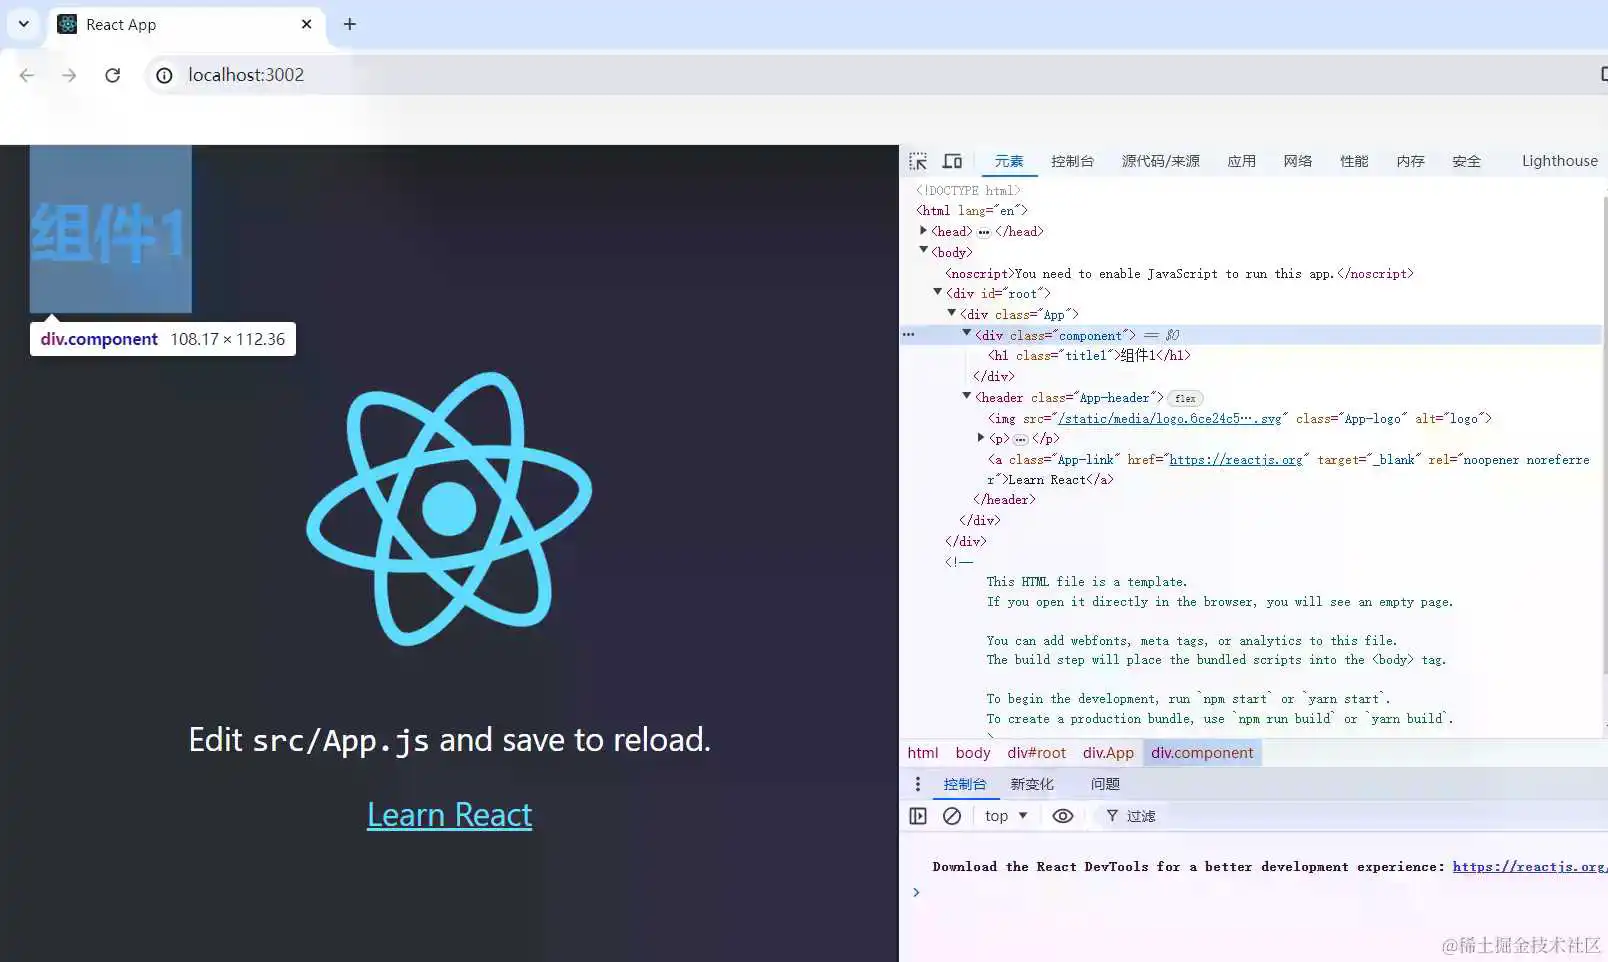Select html in the breadcrumb bar
The image size is (1608, 962).
click(x=923, y=753)
